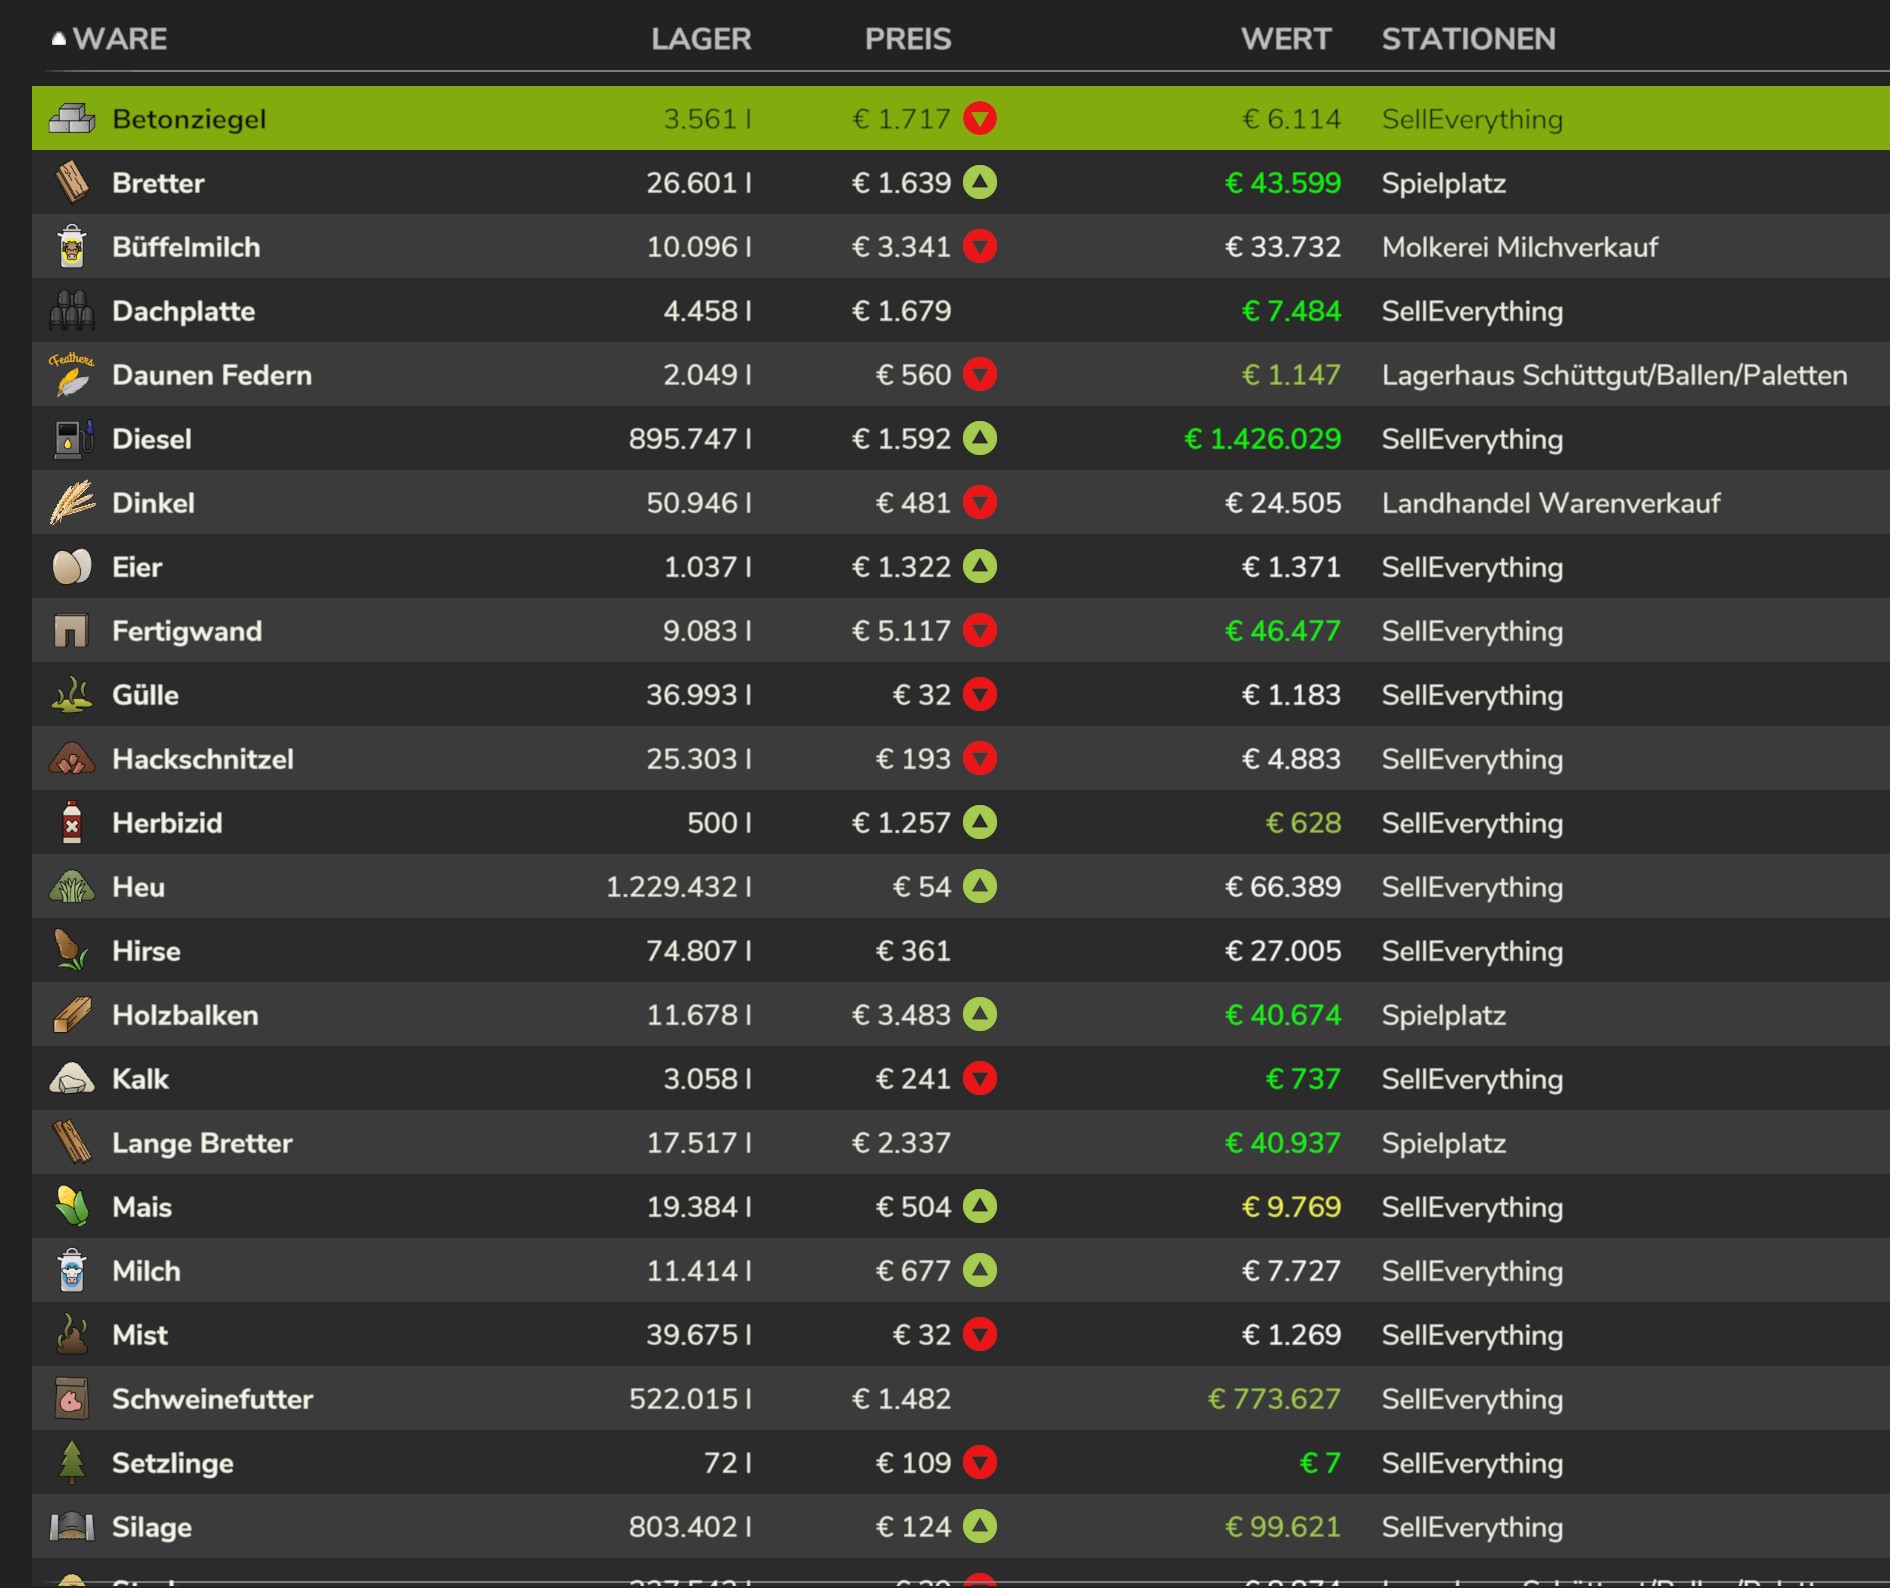Viewport: 1890px width, 1588px height.
Task: Click the Betonziegel concrete brick icon
Action: [72, 119]
